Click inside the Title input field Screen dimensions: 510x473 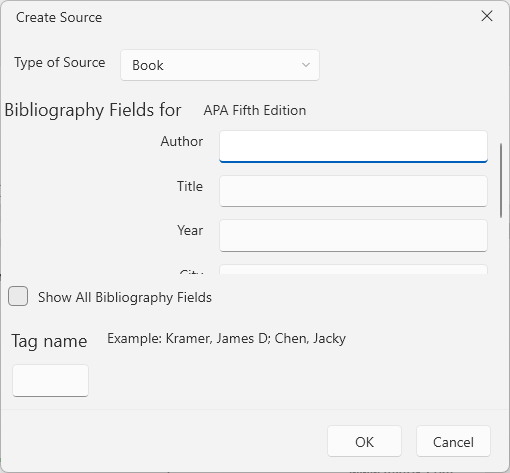pos(353,191)
